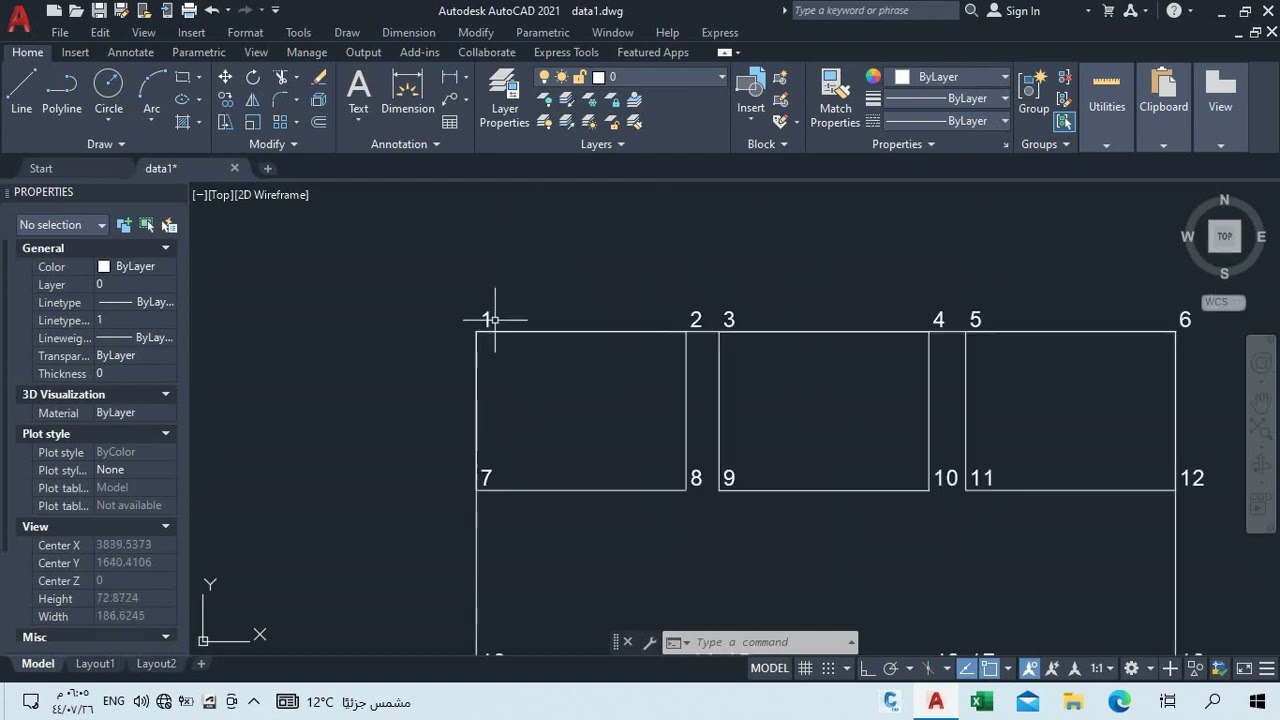
Task: Click the color wheel icon in Properties panel
Action: tap(873, 77)
